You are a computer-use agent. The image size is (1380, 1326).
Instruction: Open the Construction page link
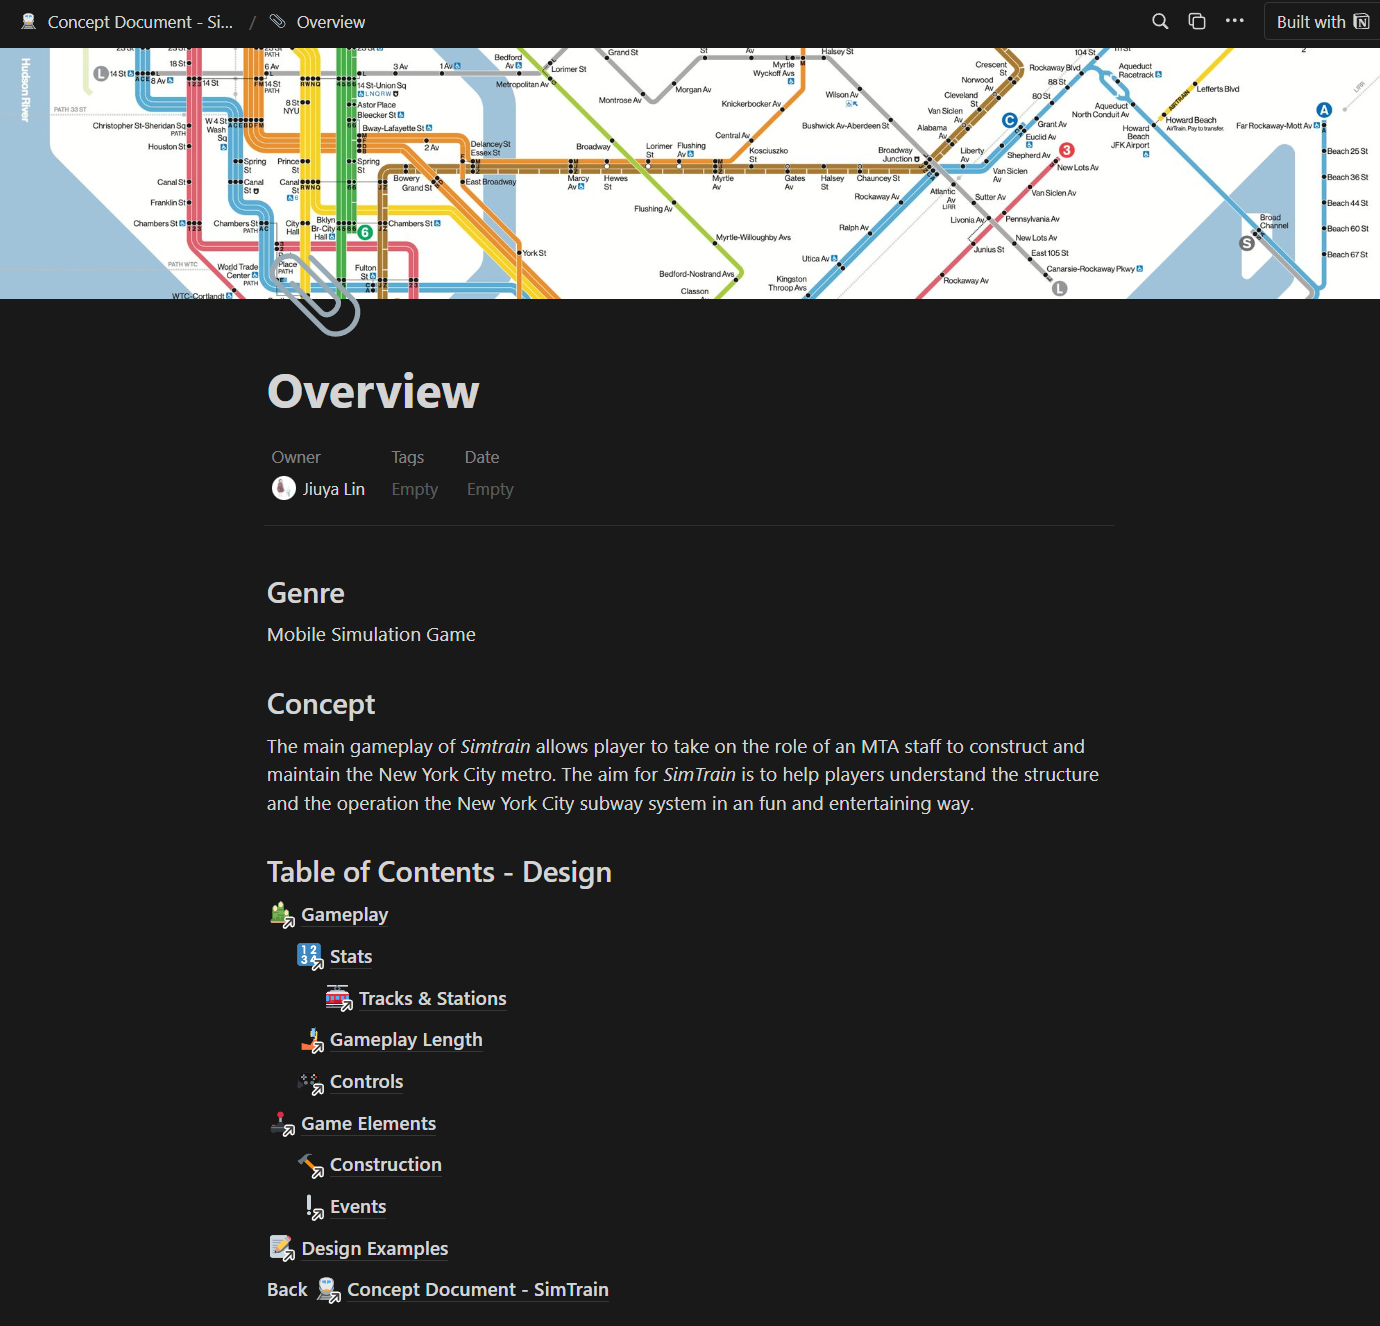tap(386, 1165)
